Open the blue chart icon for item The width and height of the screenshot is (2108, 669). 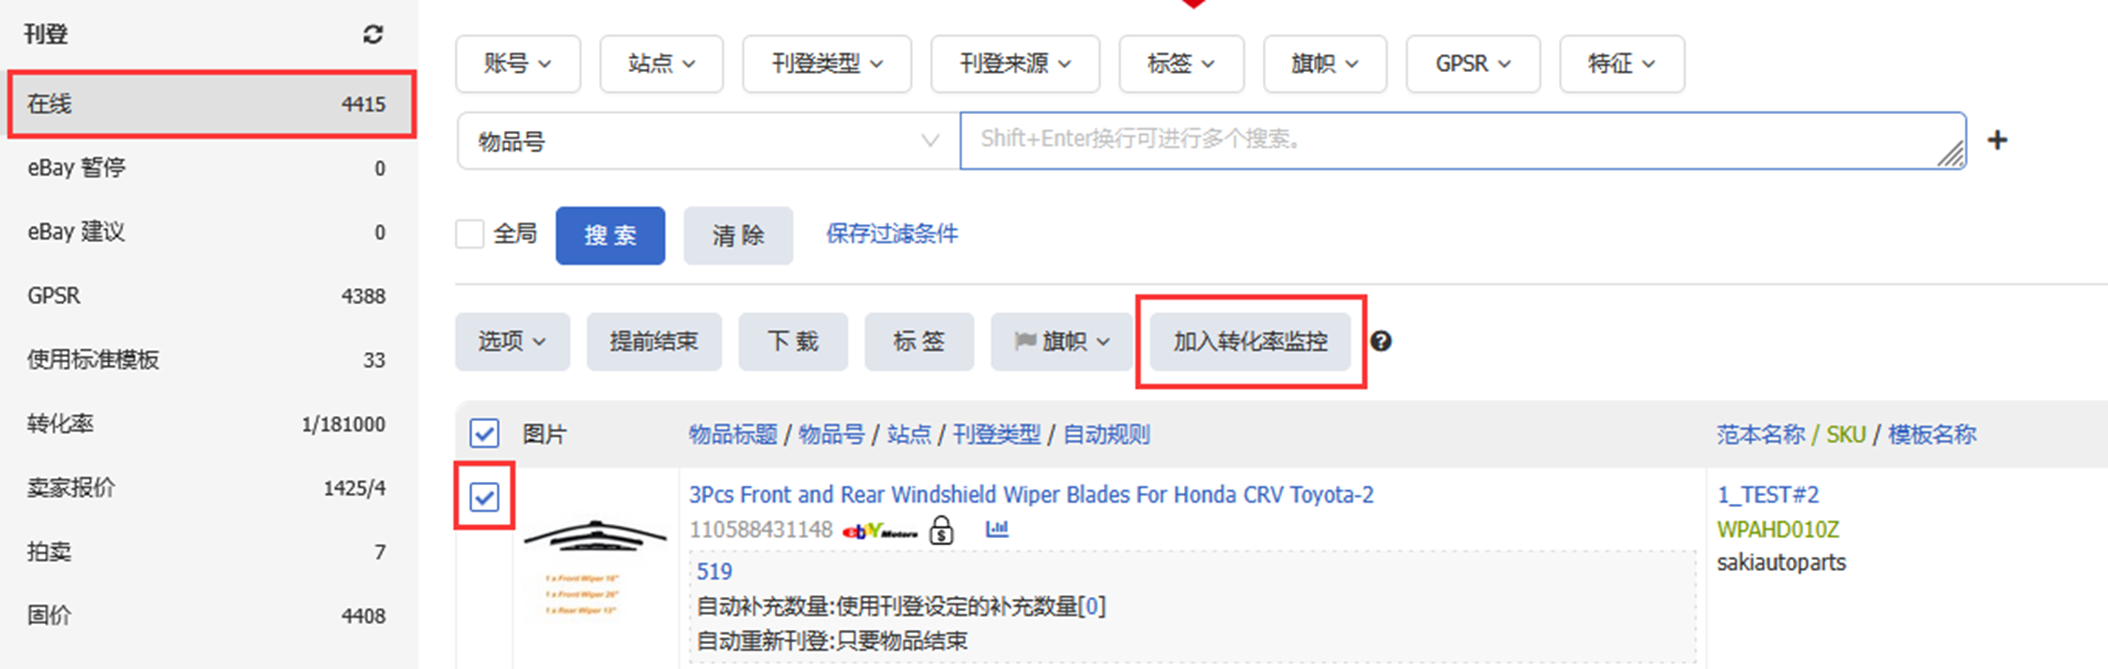click(x=997, y=528)
